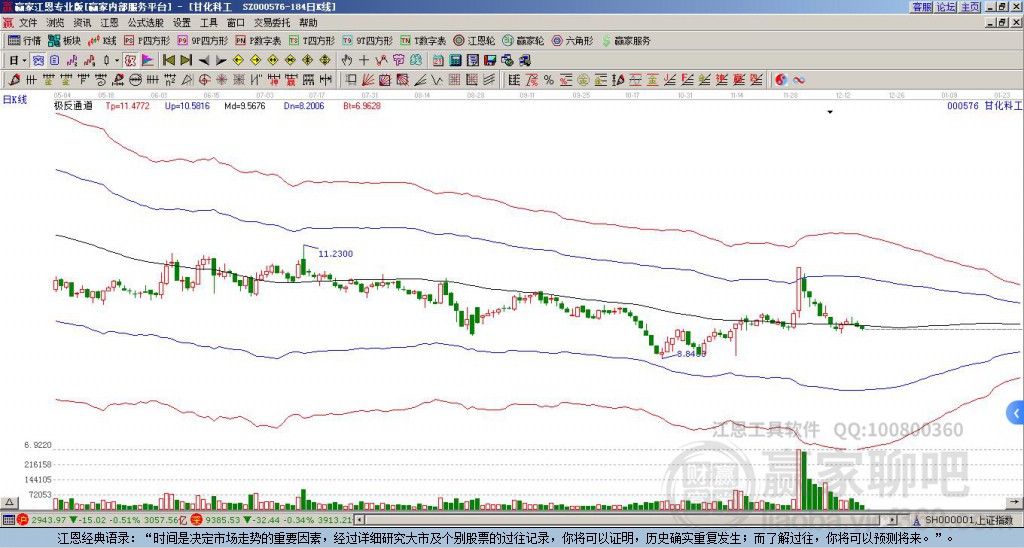This screenshot has width=1024, height=548.
Task: Open 赢家服务 service button
Action: coord(626,41)
